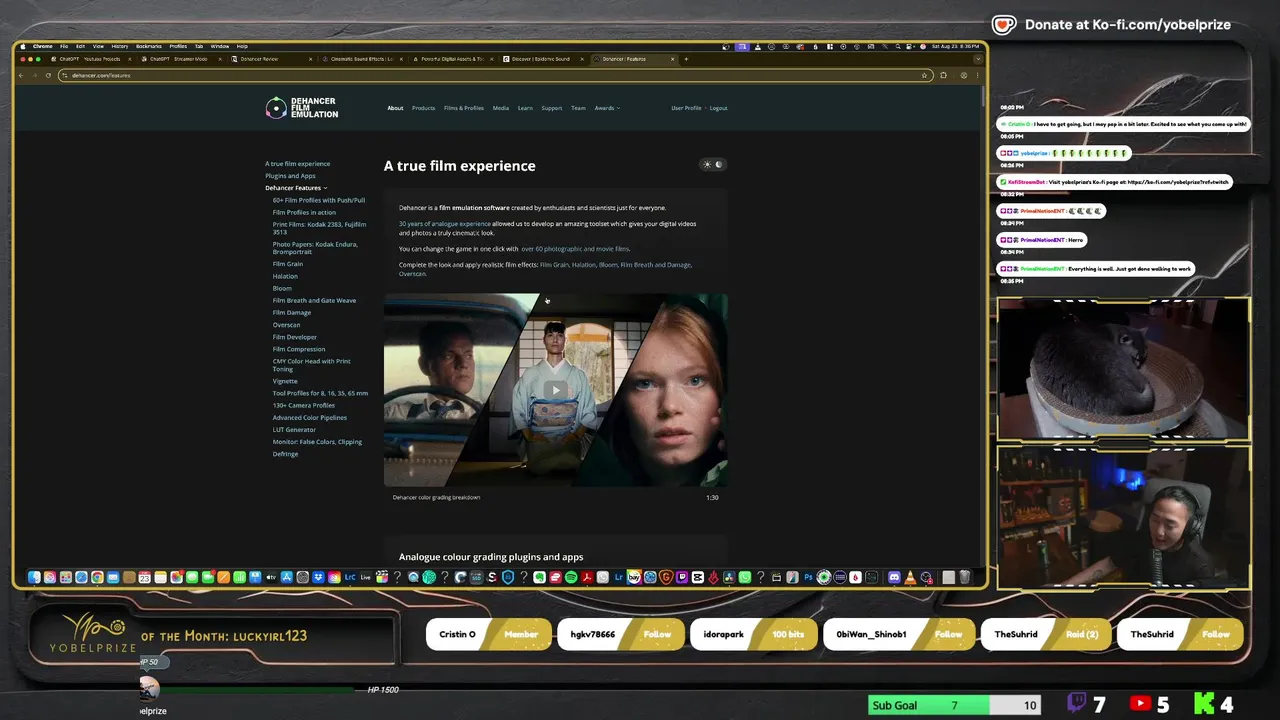The height and width of the screenshot is (720, 1280).
Task: Open Discord from the Dock
Action: (x=894, y=577)
